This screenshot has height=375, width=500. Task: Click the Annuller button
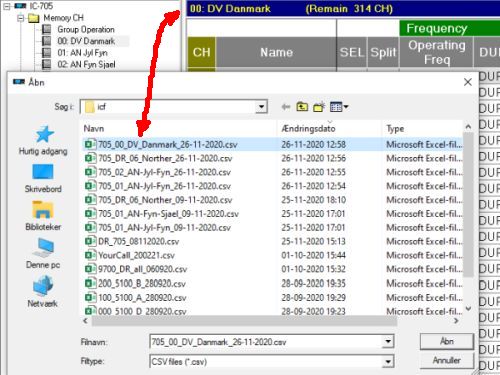(447, 360)
